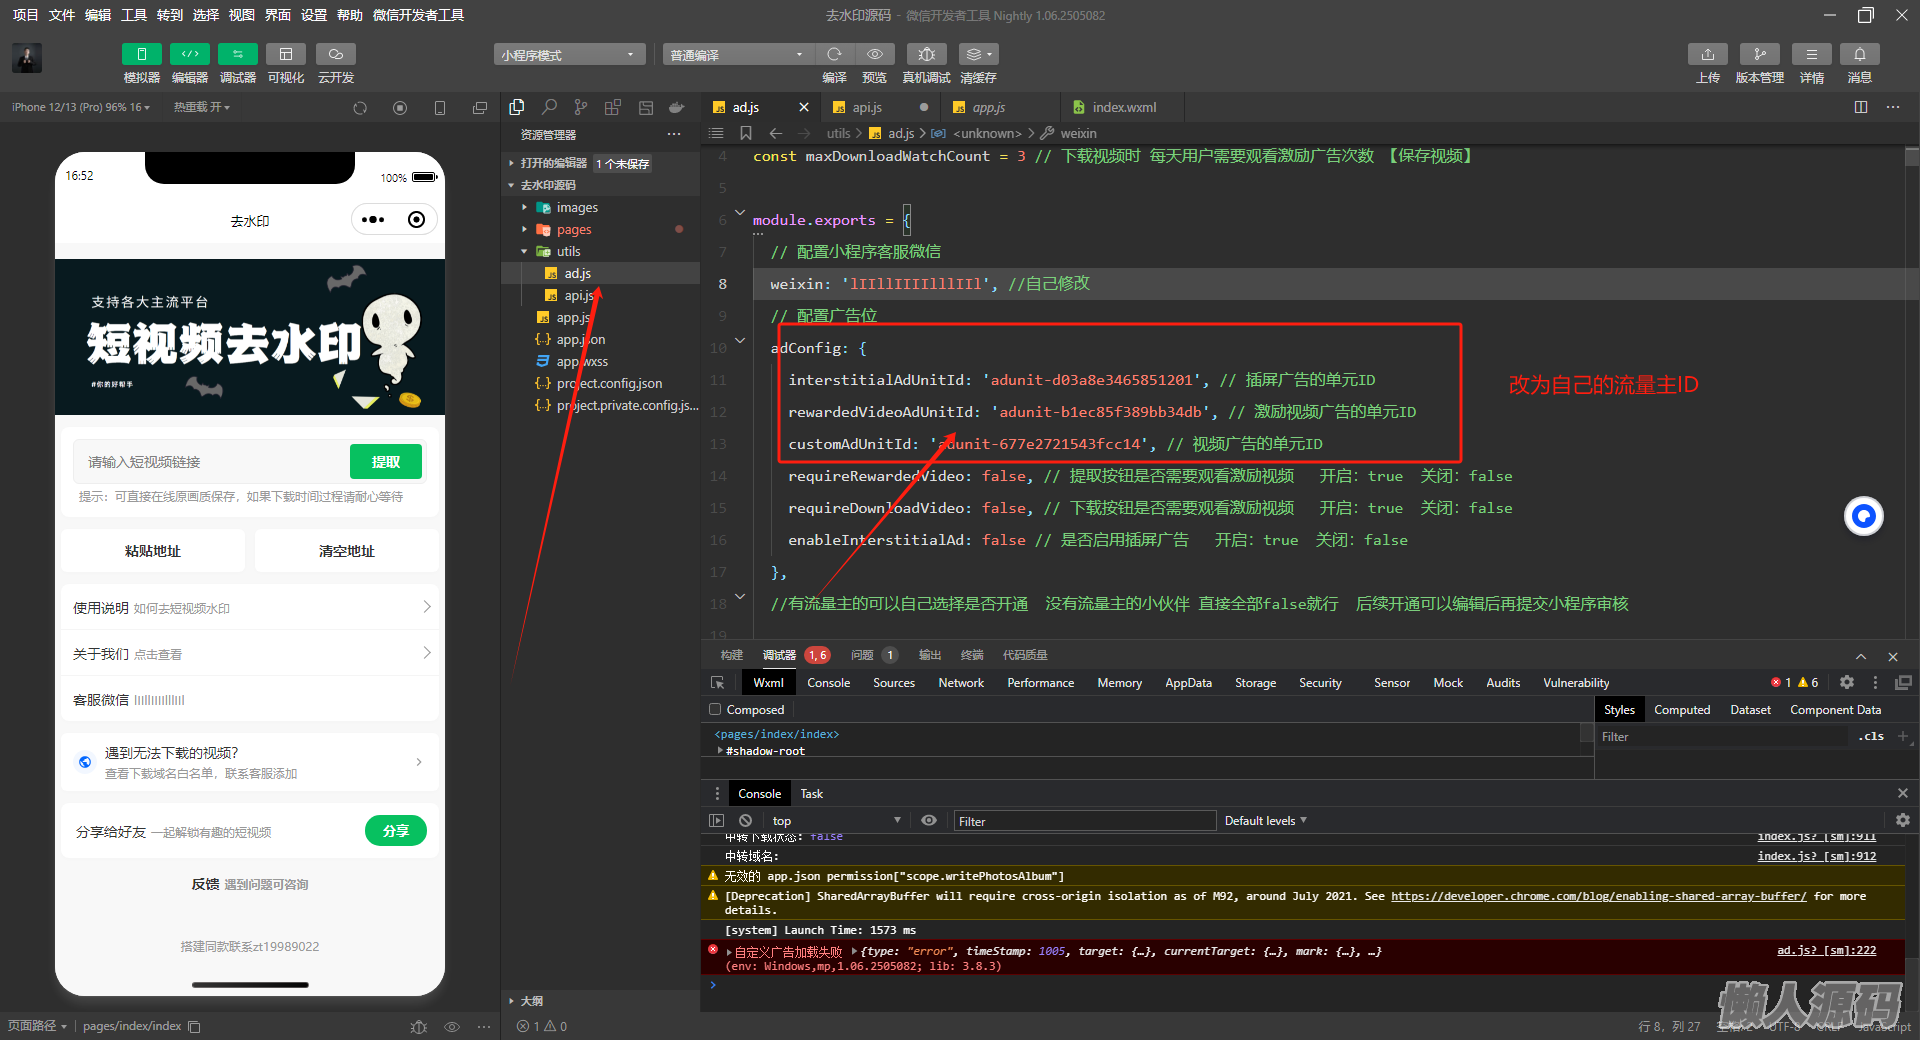The image size is (1920, 1040).
Task: Click the upload icon (上传)
Action: click(x=1707, y=55)
